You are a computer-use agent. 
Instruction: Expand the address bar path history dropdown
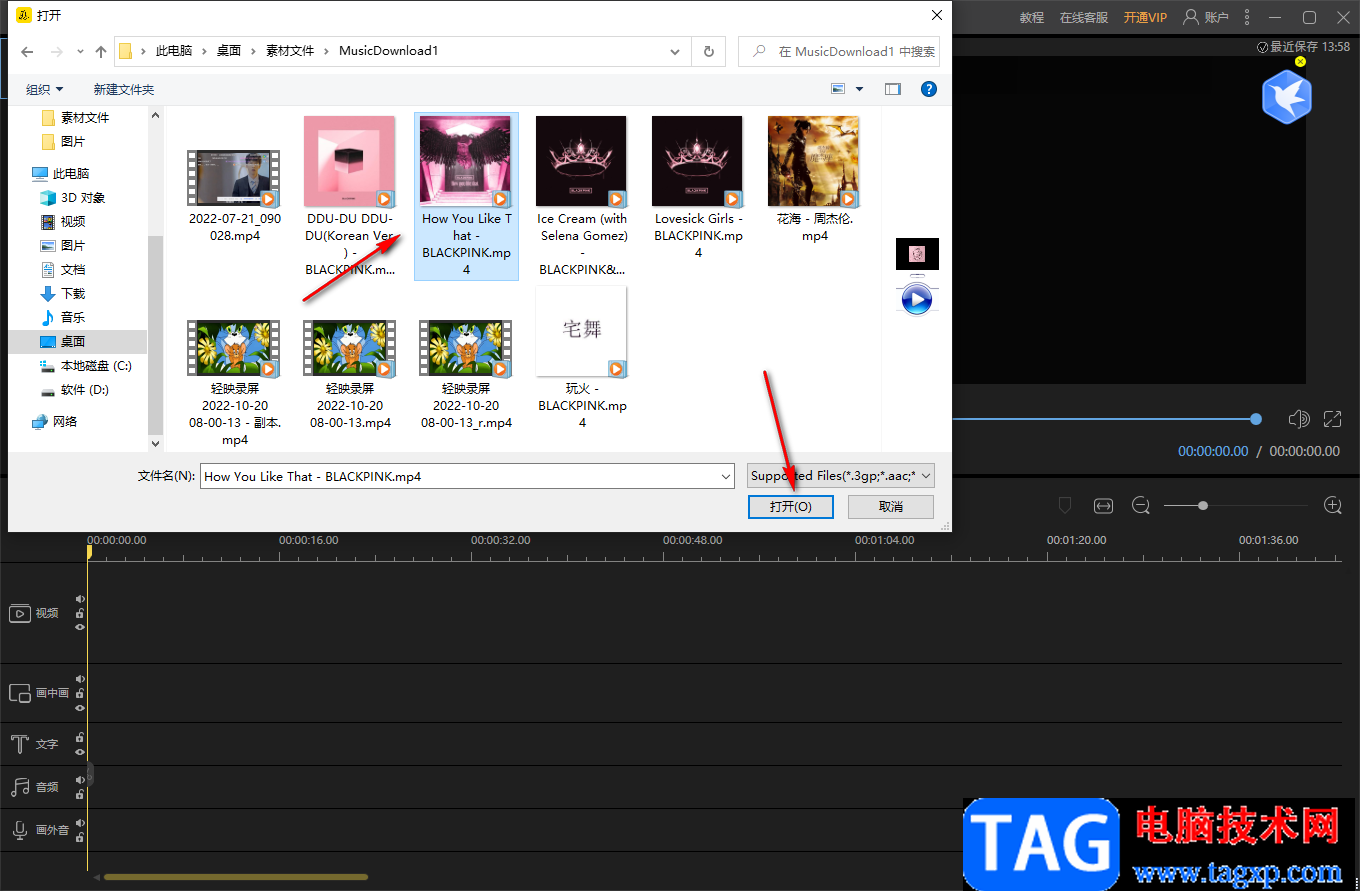click(676, 51)
